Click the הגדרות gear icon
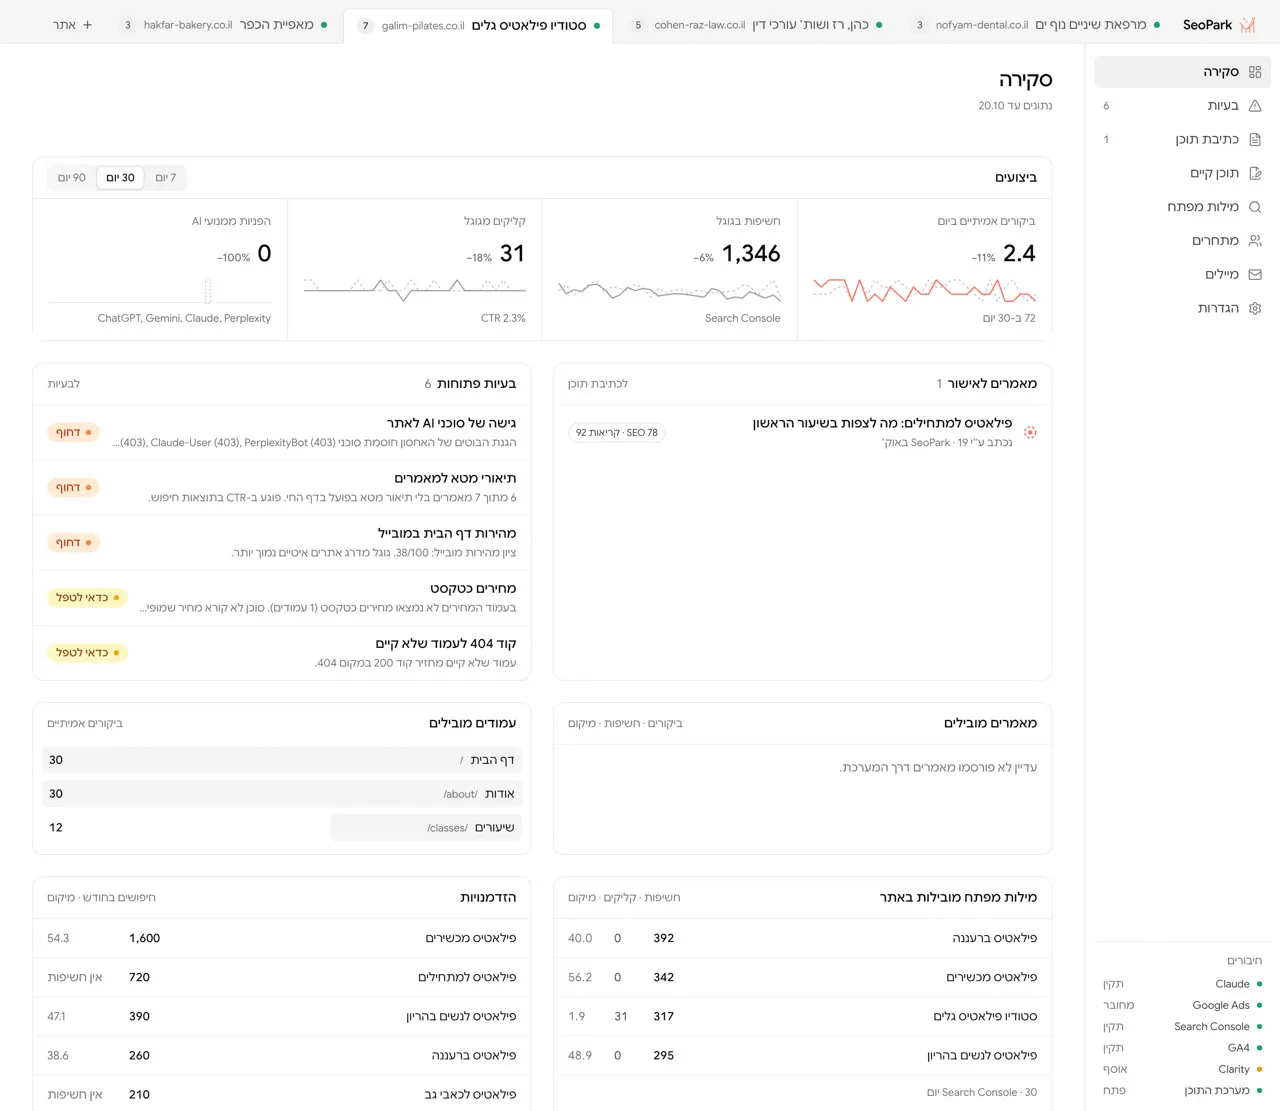 tap(1255, 308)
